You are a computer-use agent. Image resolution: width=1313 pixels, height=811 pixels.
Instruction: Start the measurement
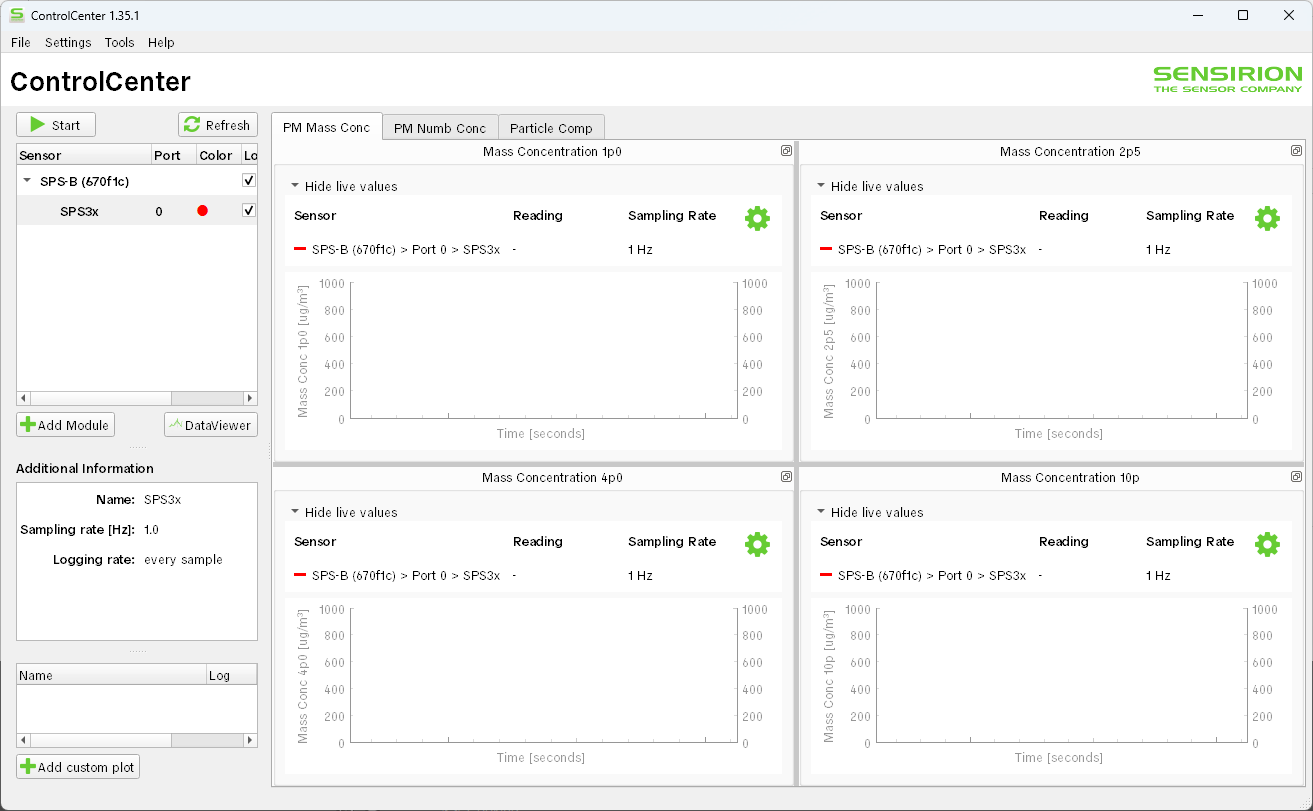coord(56,125)
